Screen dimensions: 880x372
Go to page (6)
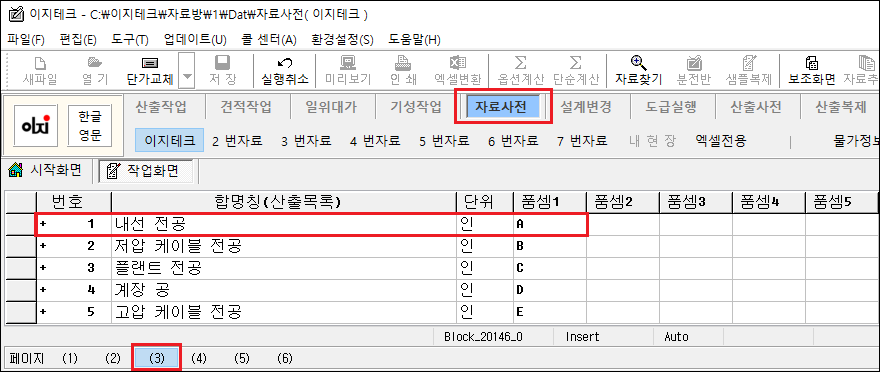tap(285, 358)
